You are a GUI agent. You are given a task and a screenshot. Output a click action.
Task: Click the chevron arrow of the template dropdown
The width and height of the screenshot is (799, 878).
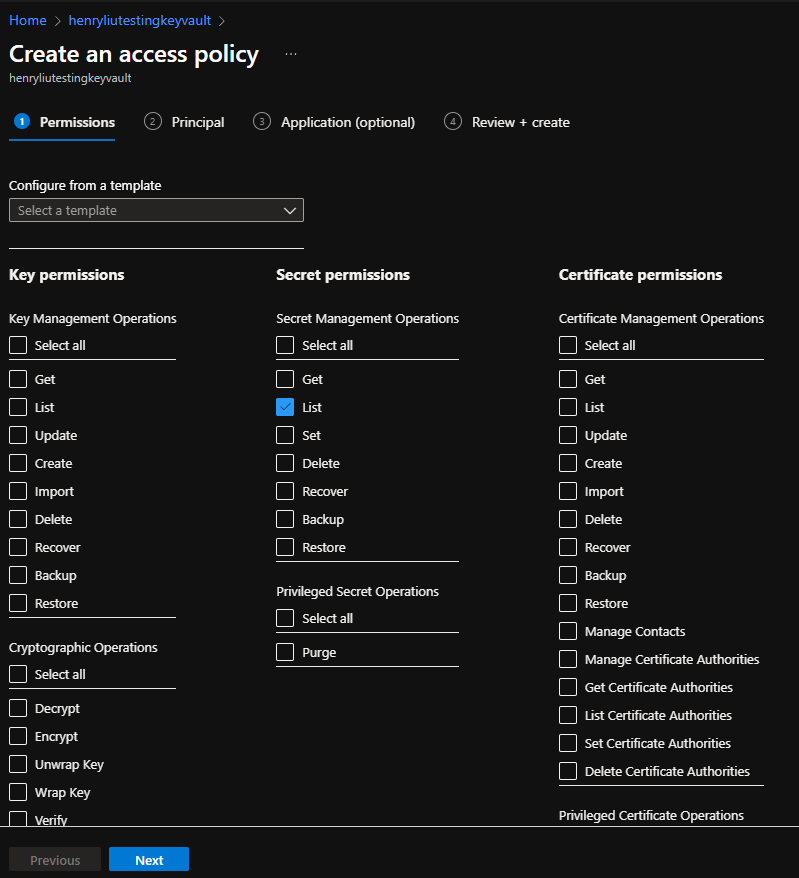[289, 211]
